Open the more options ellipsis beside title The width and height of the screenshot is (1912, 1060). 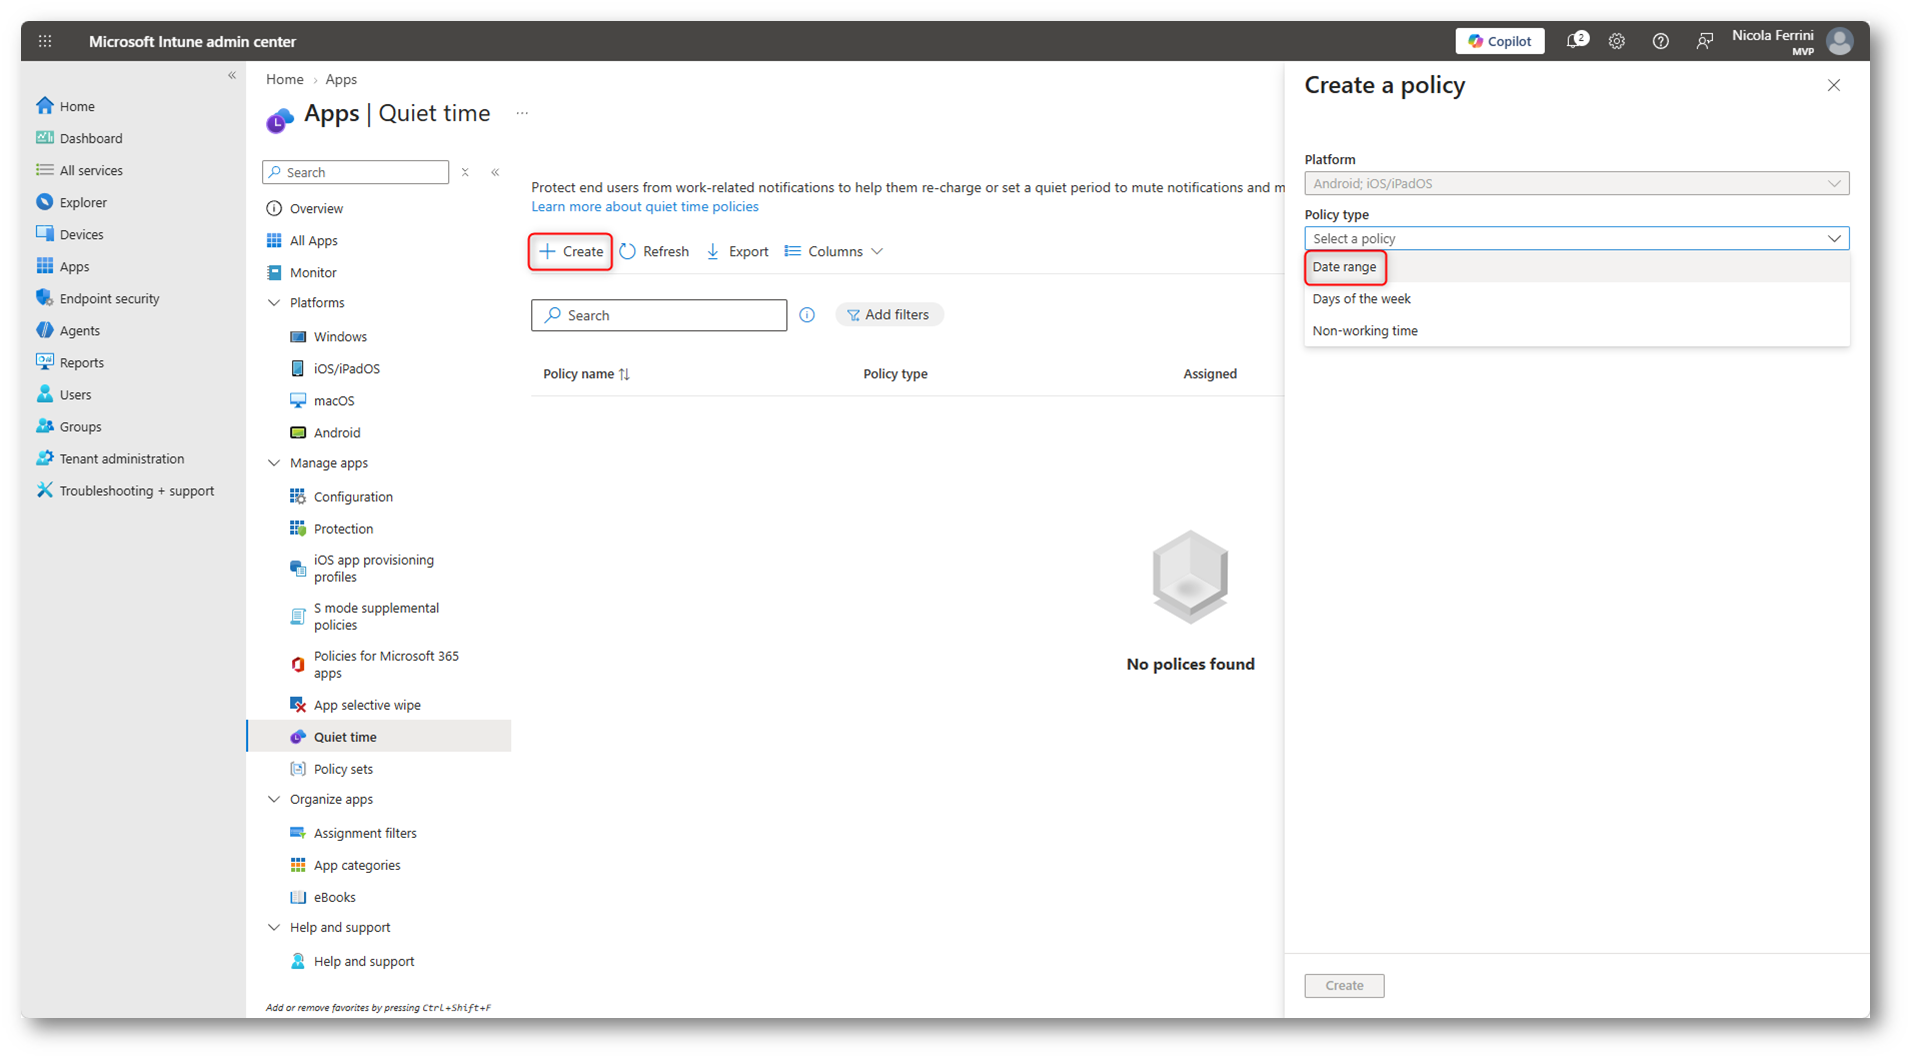click(x=522, y=113)
